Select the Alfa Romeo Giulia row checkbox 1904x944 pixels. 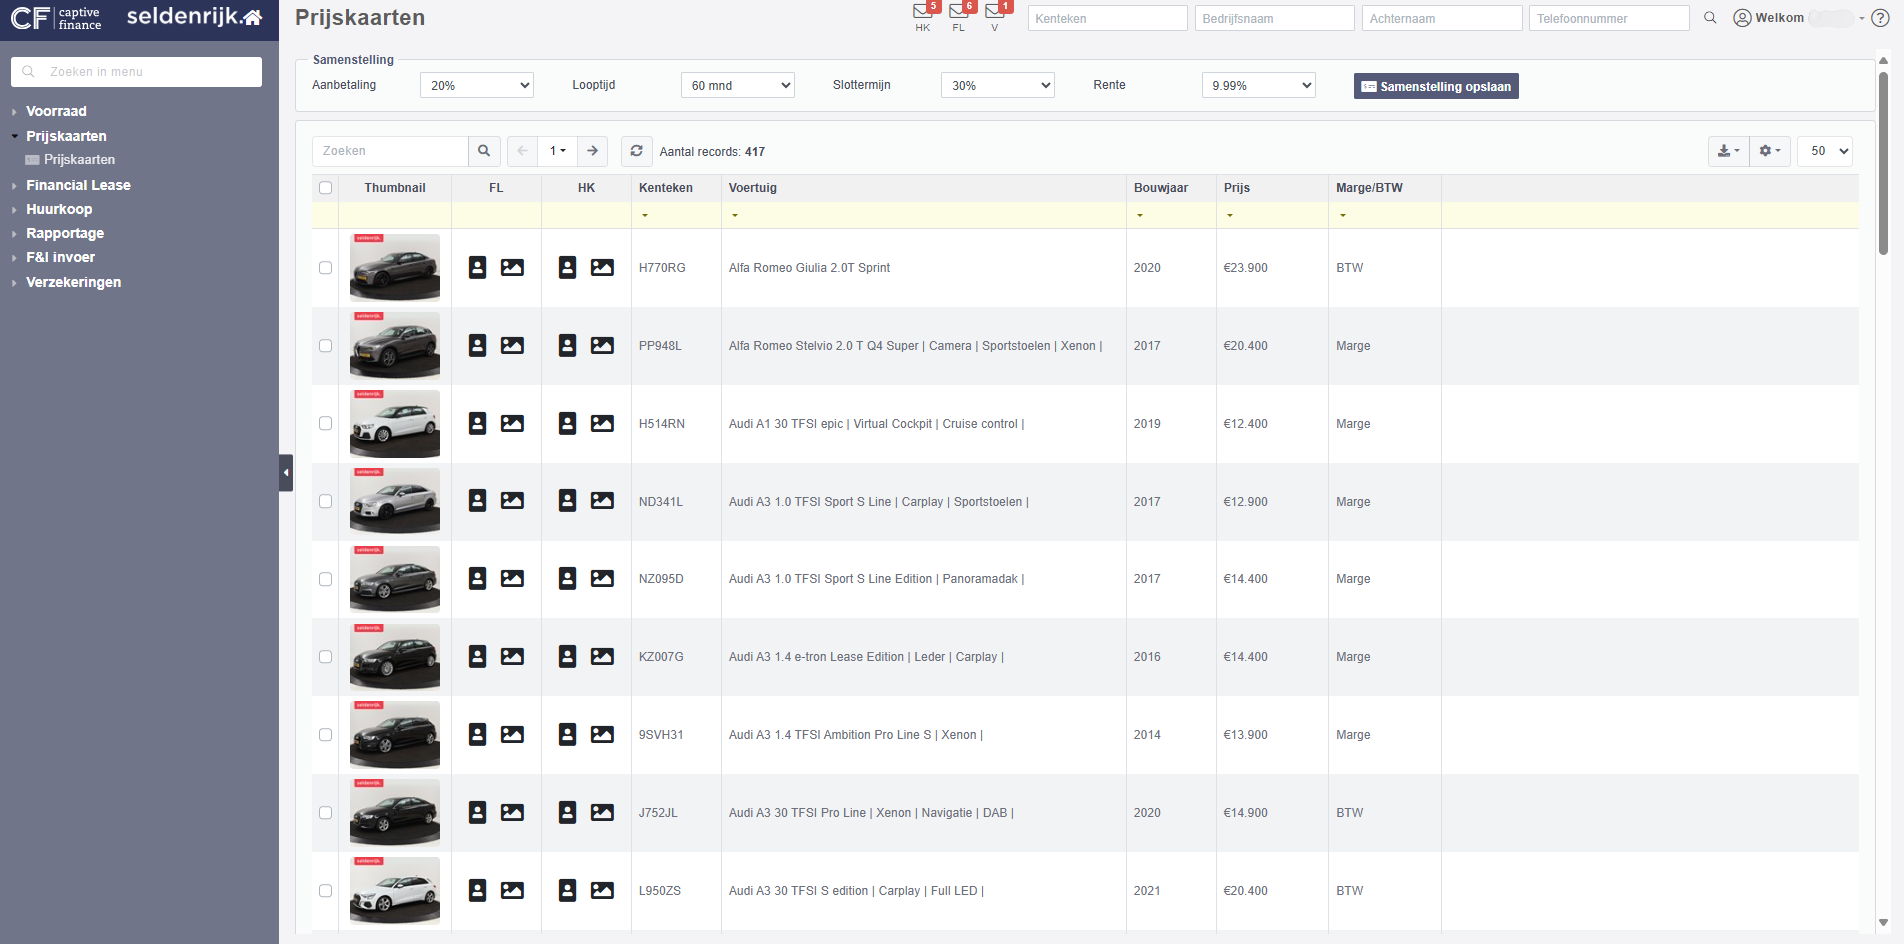325,267
